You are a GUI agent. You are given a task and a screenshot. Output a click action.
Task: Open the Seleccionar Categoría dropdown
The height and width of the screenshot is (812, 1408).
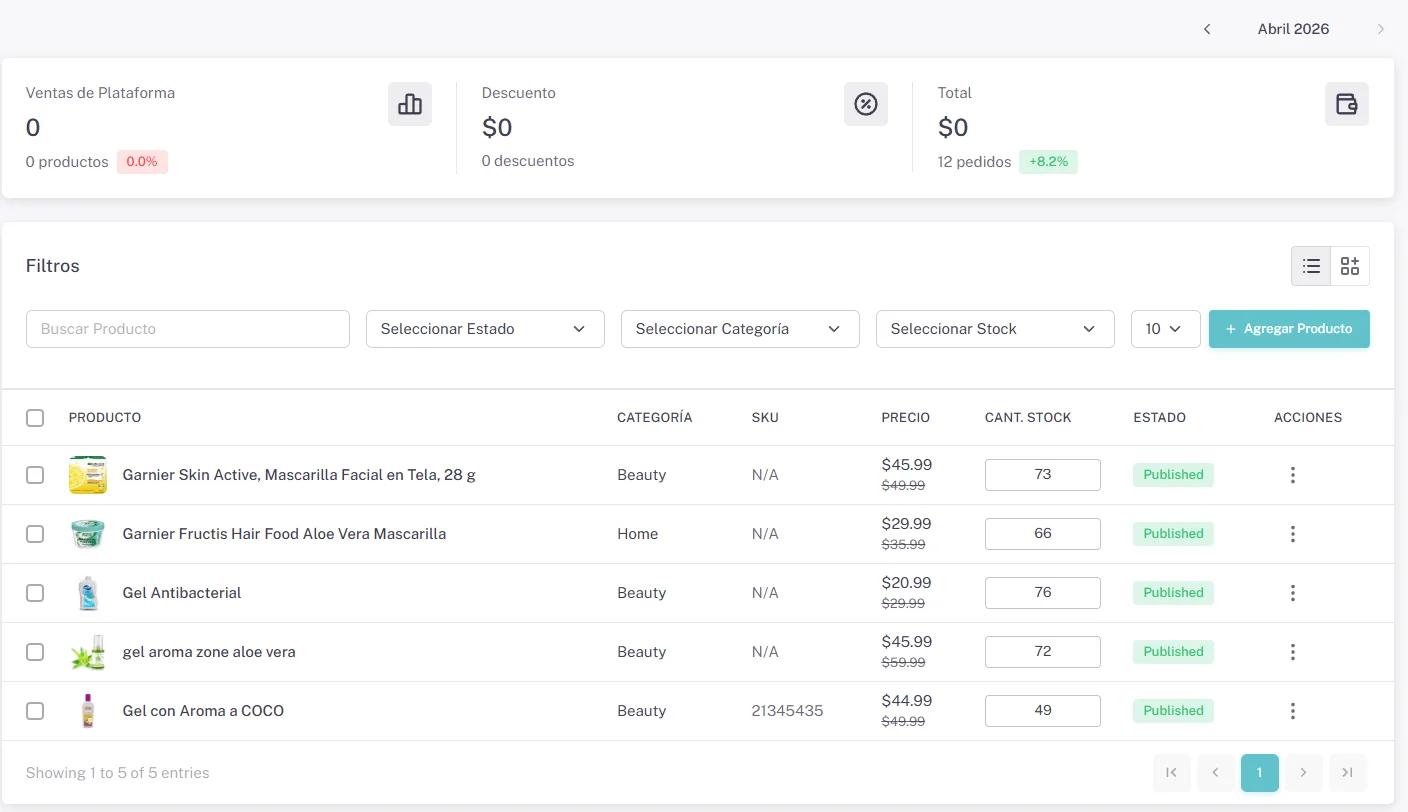point(740,329)
